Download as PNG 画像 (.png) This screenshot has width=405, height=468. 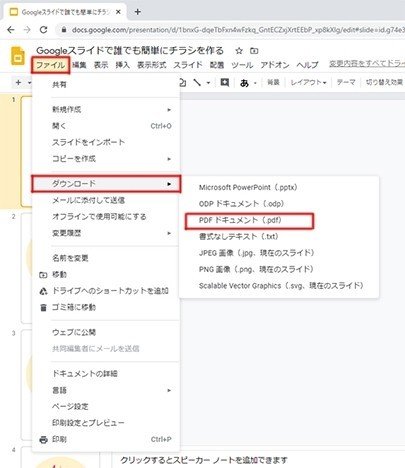click(x=279, y=269)
